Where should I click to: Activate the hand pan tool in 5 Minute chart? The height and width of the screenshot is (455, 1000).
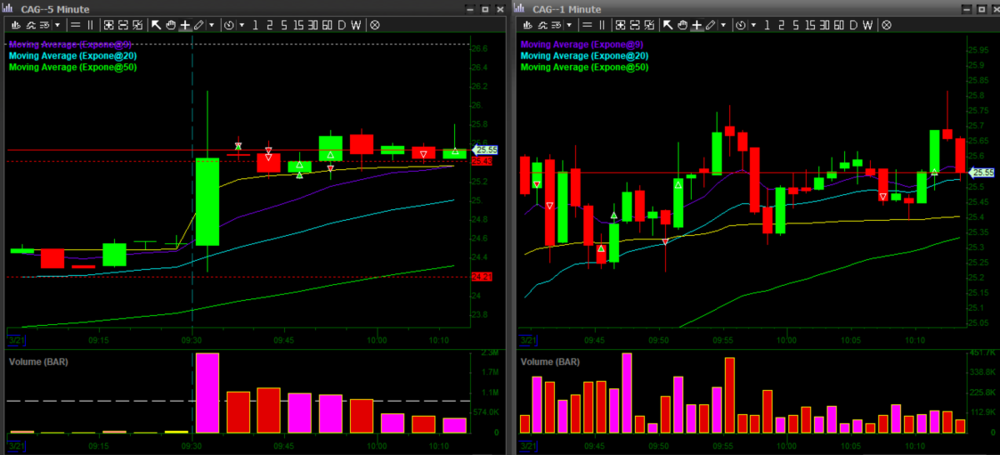click(x=170, y=24)
